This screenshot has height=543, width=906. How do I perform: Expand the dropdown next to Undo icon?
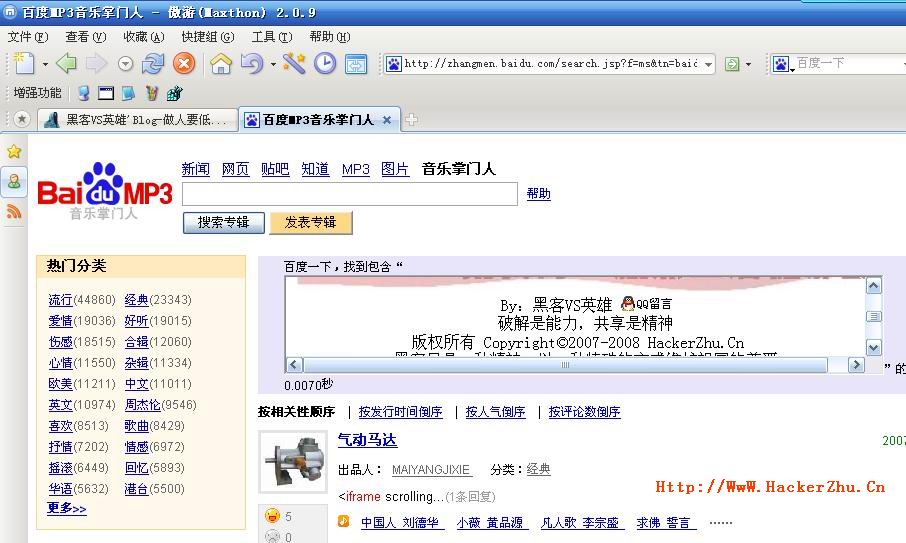[x=273, y=64]
